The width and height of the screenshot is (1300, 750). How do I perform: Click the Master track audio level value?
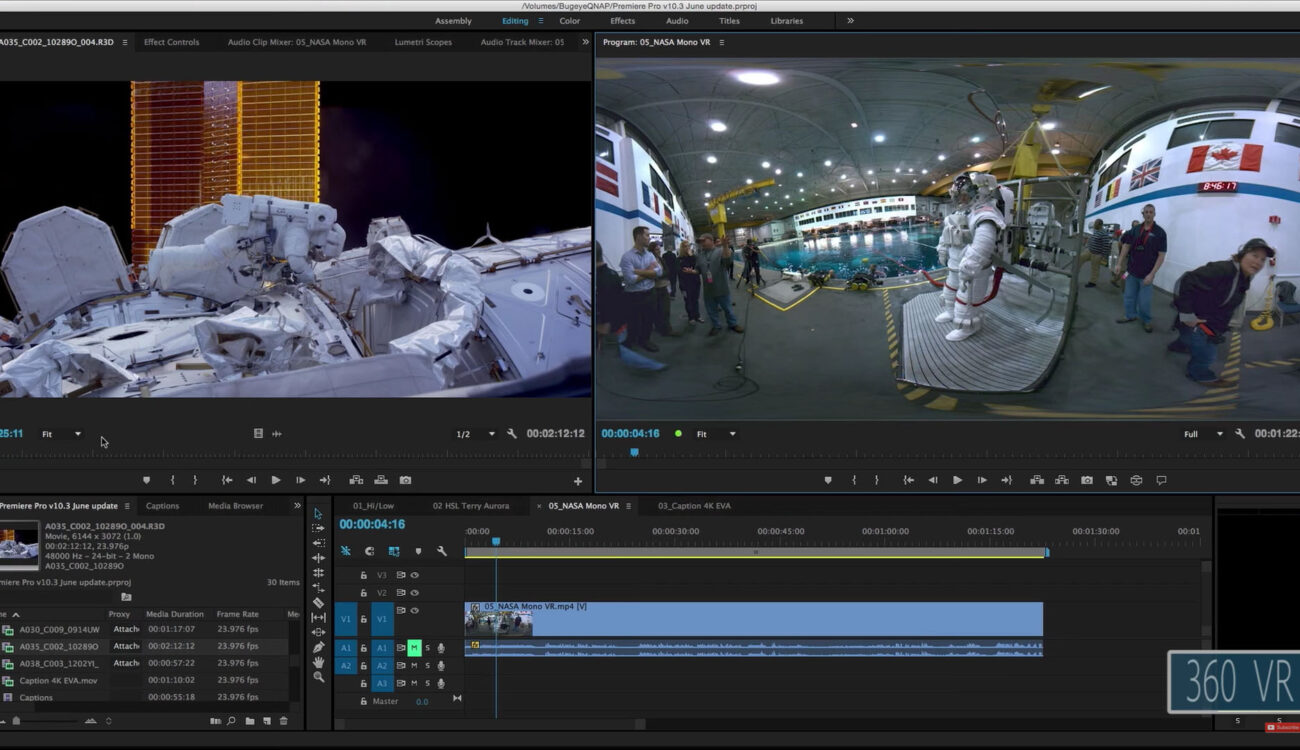(422, 701)
